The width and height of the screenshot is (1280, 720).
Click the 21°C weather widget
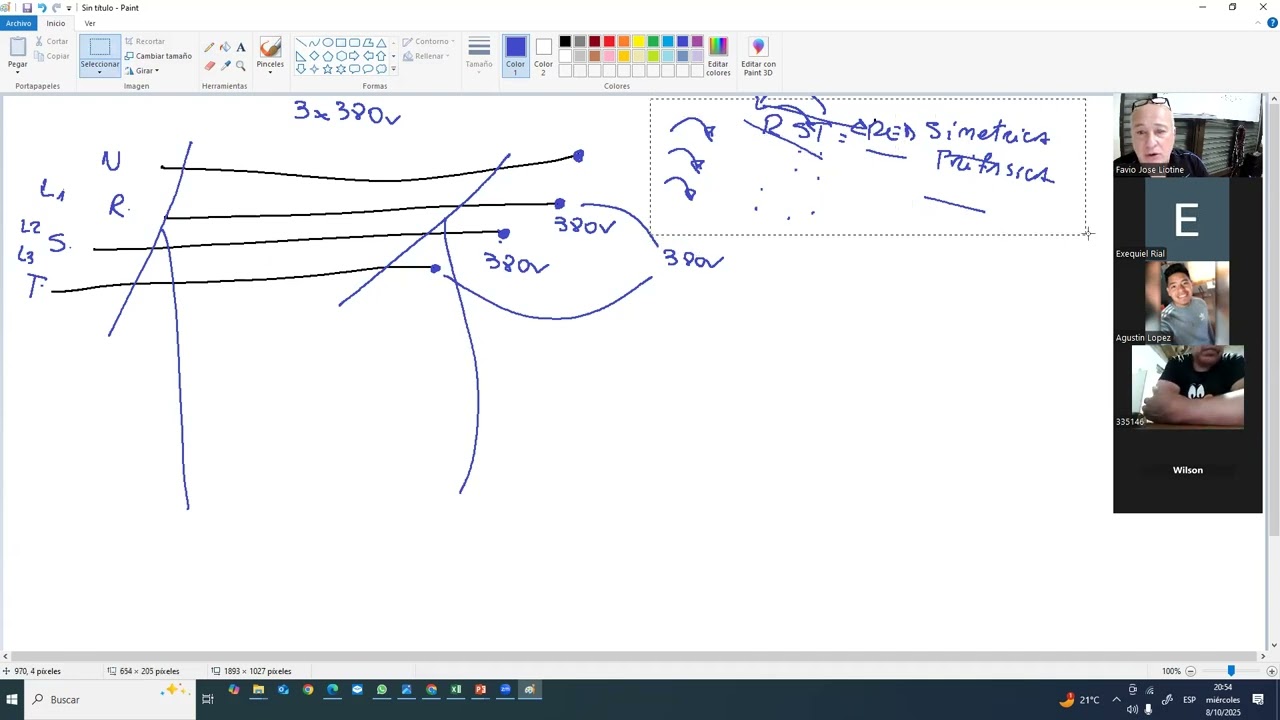click(x=1080, y=699)
